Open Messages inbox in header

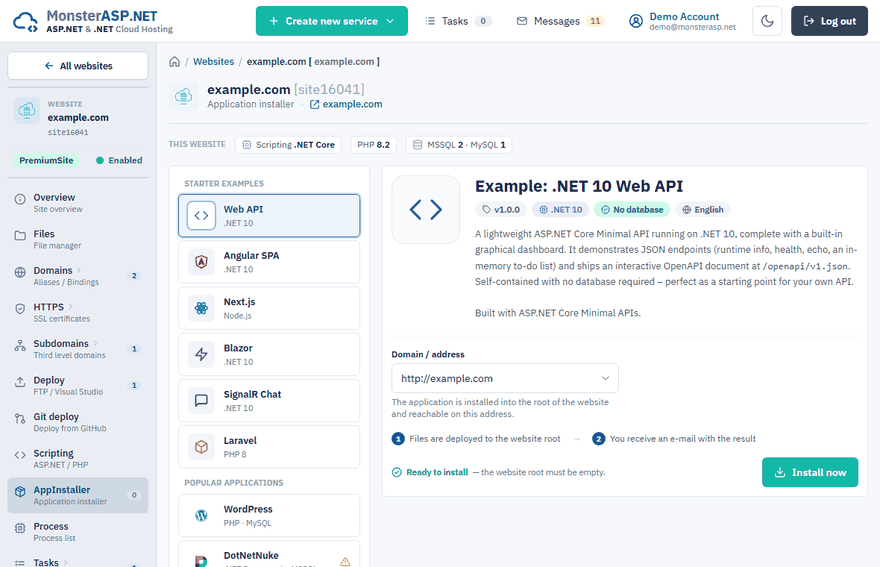pyautogui.click(x=560, y=21)
